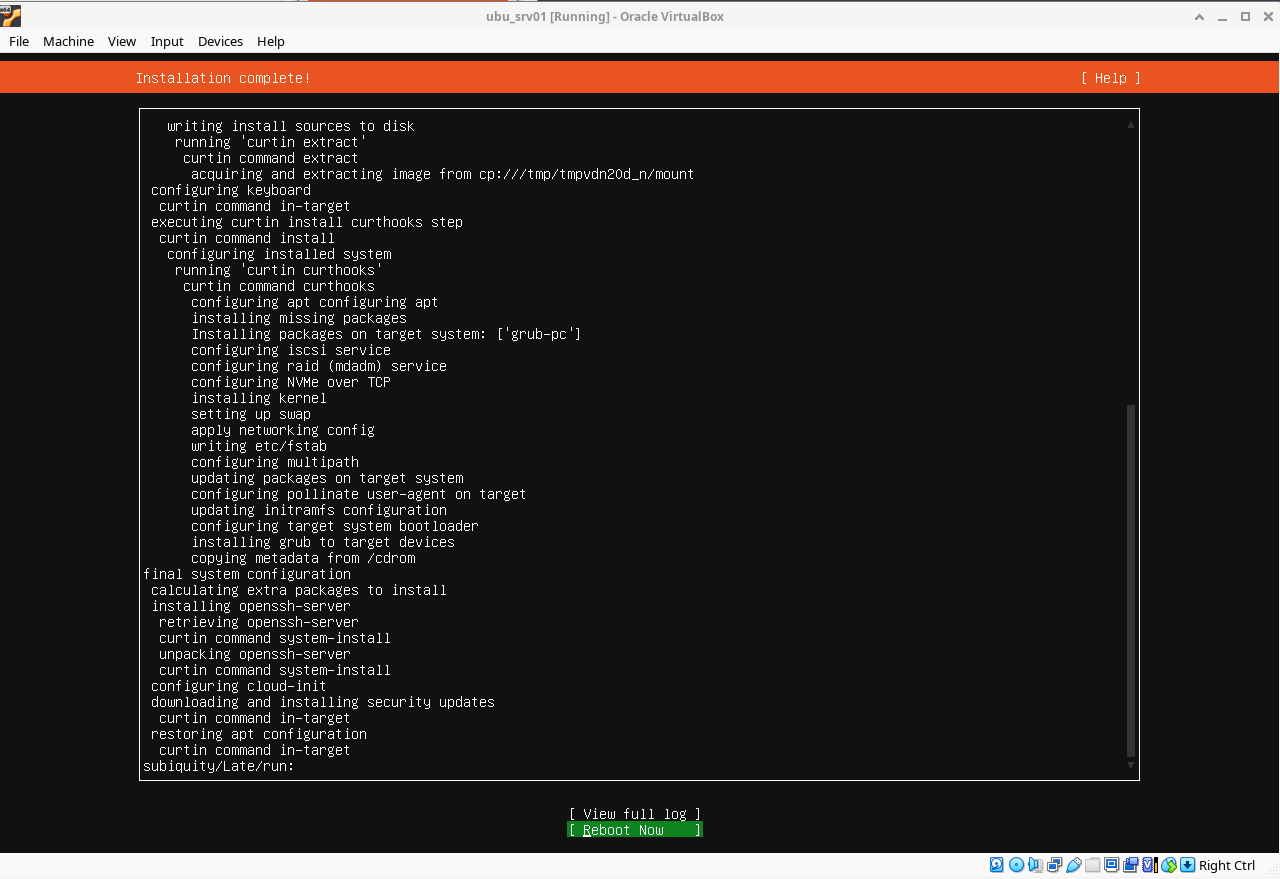Open the Machine menu
The image size is (1280, 879).
[68, 41]
